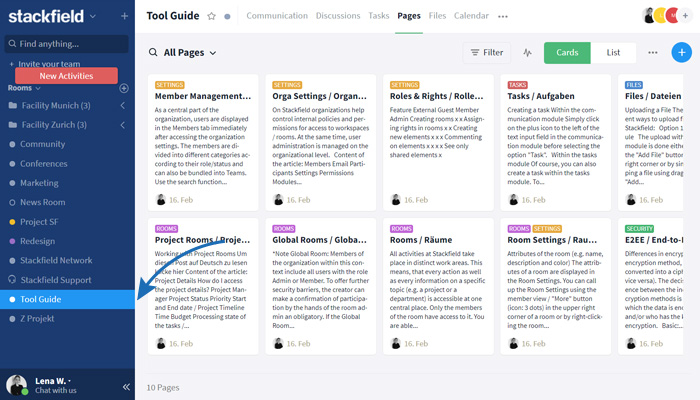Click the plus icon next to Rooms
Image resolution: width=700 pixels, height=400 pixels.
pyautogui.click(x=124, y=88)
